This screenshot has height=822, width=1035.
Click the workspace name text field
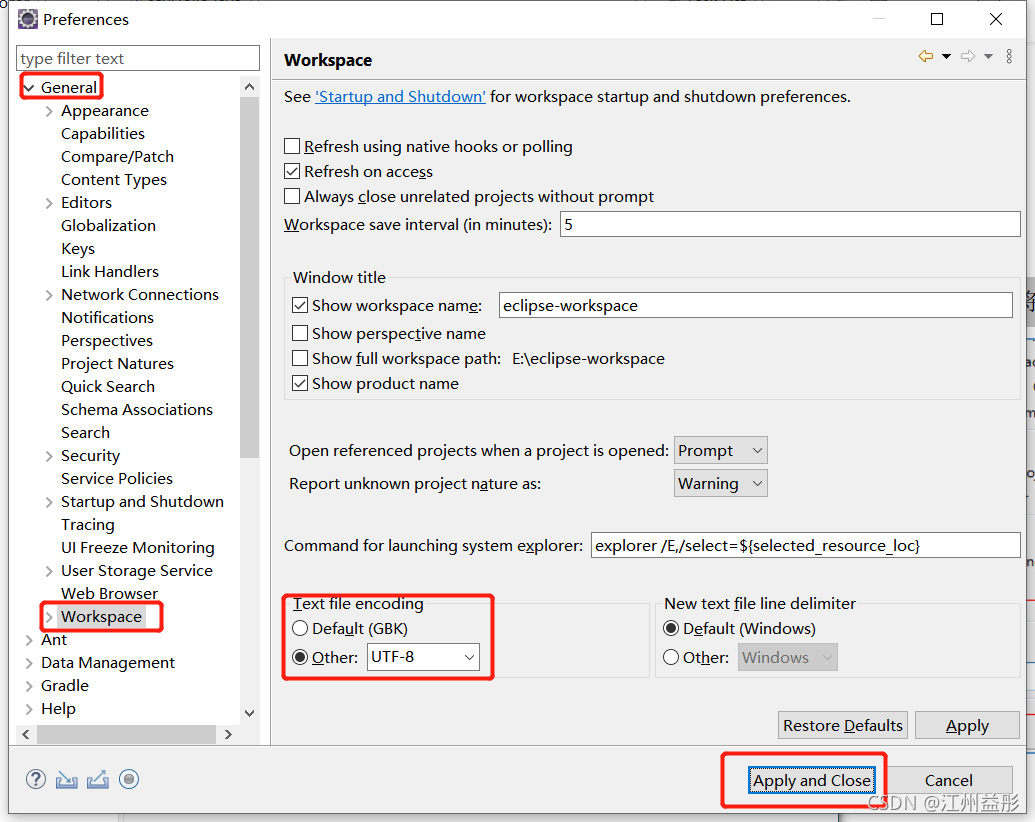(x=755, y=305)
